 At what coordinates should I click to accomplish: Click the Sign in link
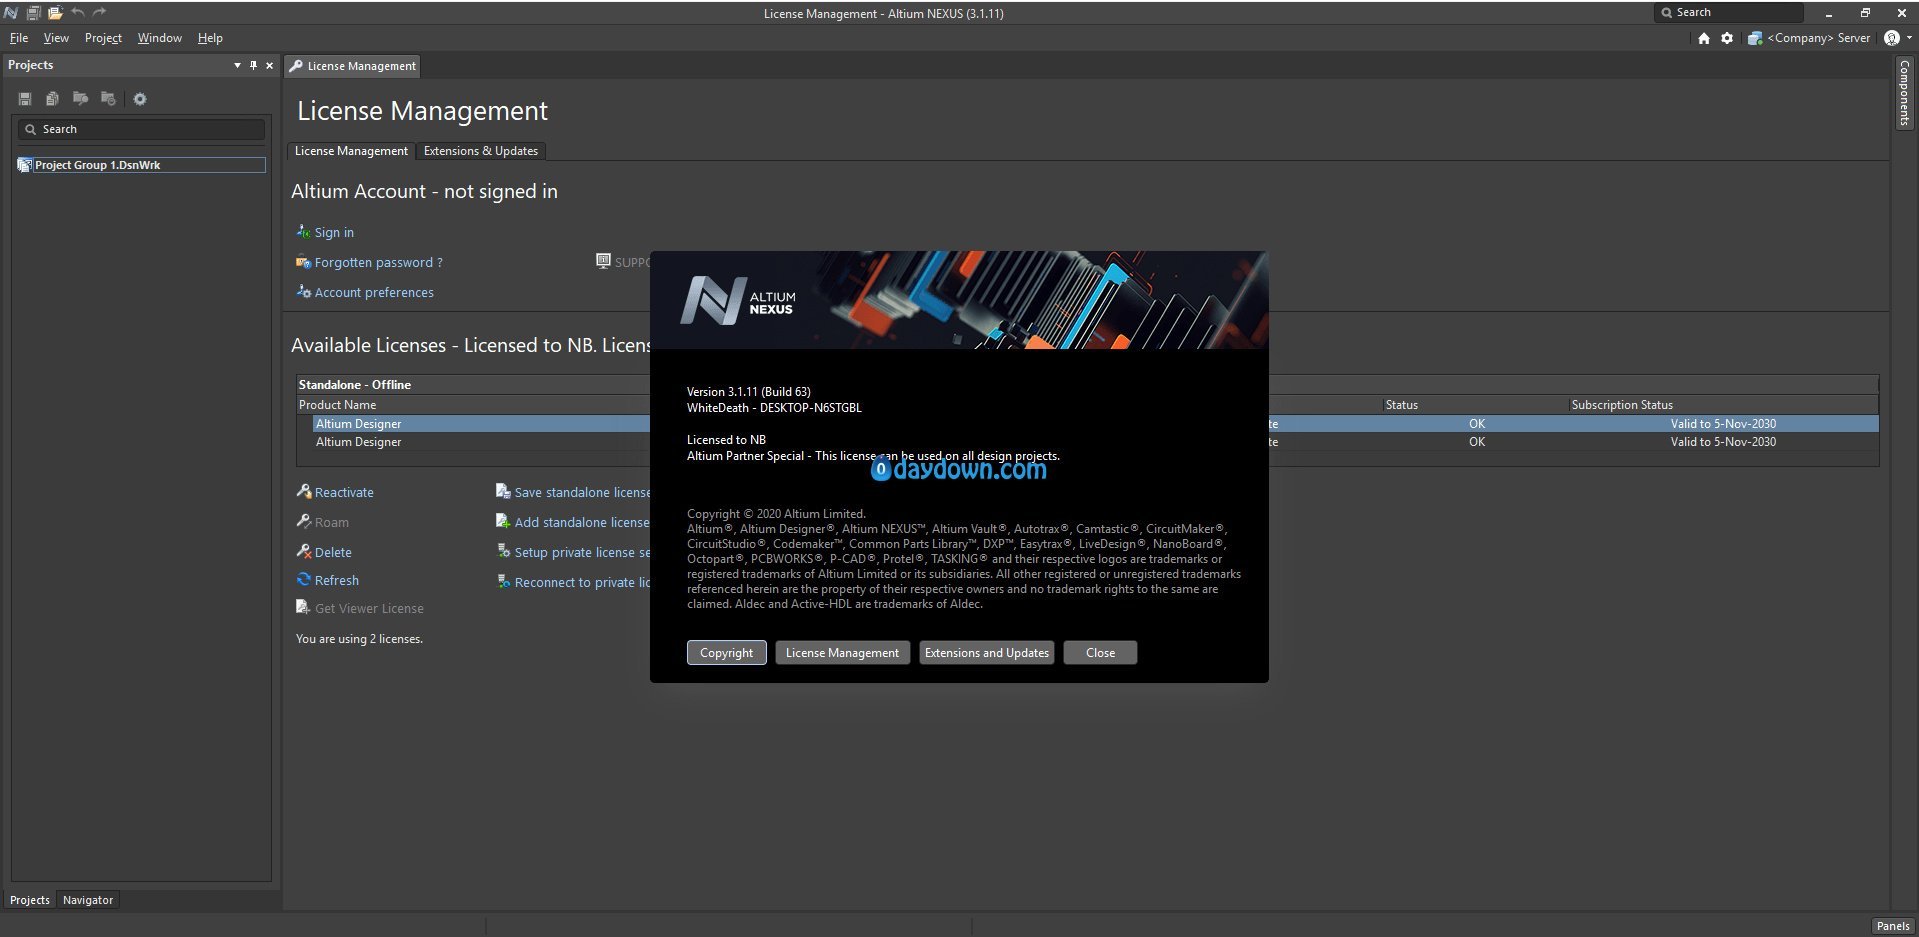334,232
